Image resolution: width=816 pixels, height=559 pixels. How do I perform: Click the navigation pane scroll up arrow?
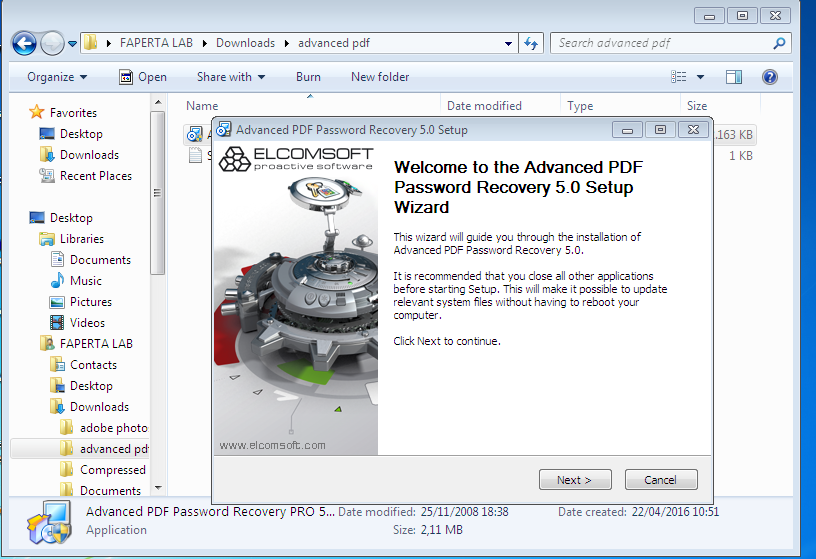(x=158, y=102)
